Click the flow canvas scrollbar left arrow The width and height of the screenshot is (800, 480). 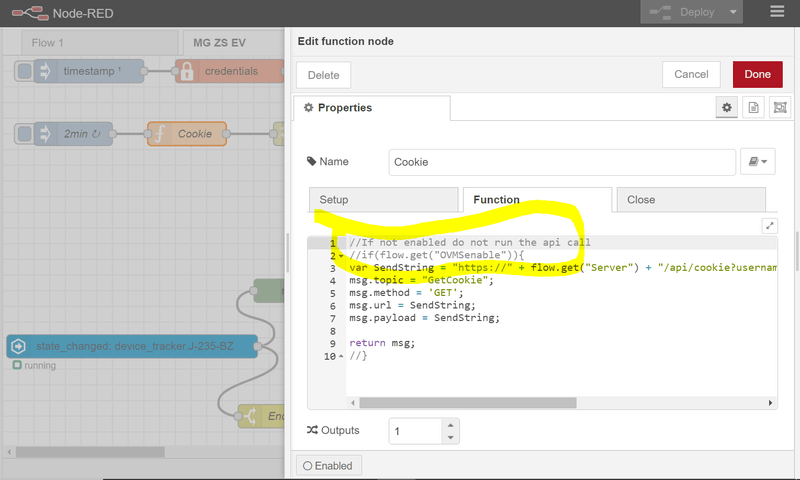point(9,452)
